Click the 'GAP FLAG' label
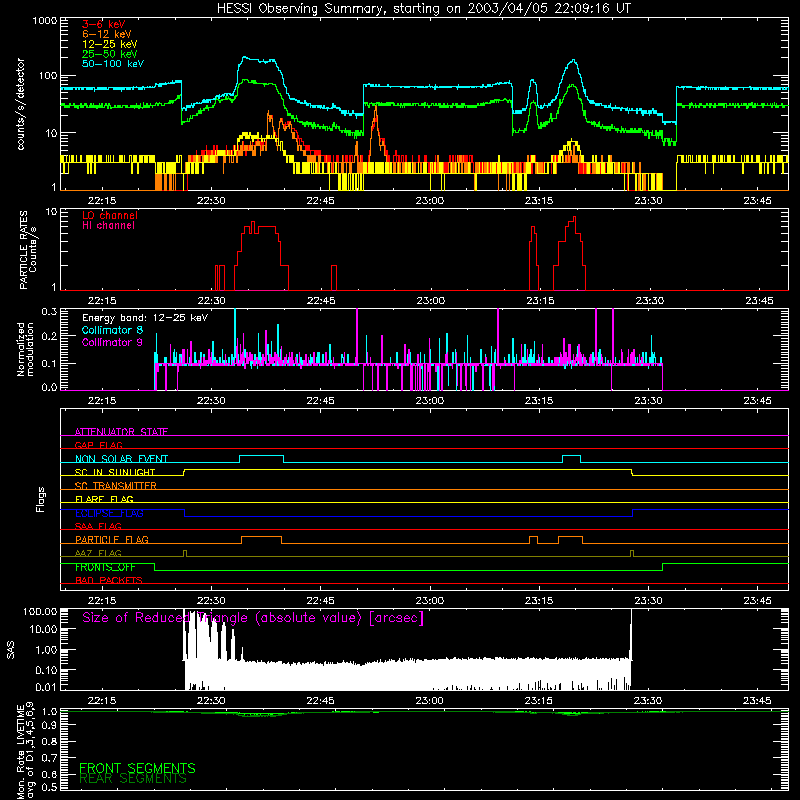Screen dimensions: 800x800 [x=98, y=445]
